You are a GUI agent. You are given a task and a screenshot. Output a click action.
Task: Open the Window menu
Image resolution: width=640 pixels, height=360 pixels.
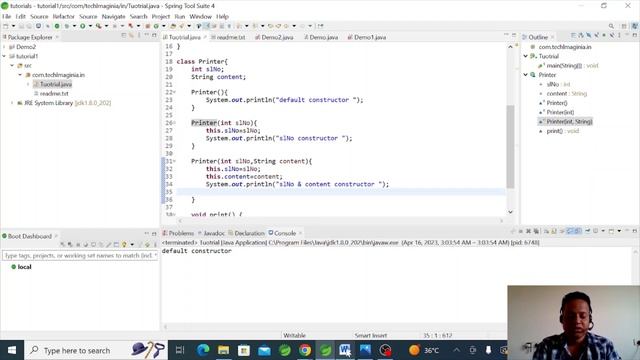tap(200, 16)
